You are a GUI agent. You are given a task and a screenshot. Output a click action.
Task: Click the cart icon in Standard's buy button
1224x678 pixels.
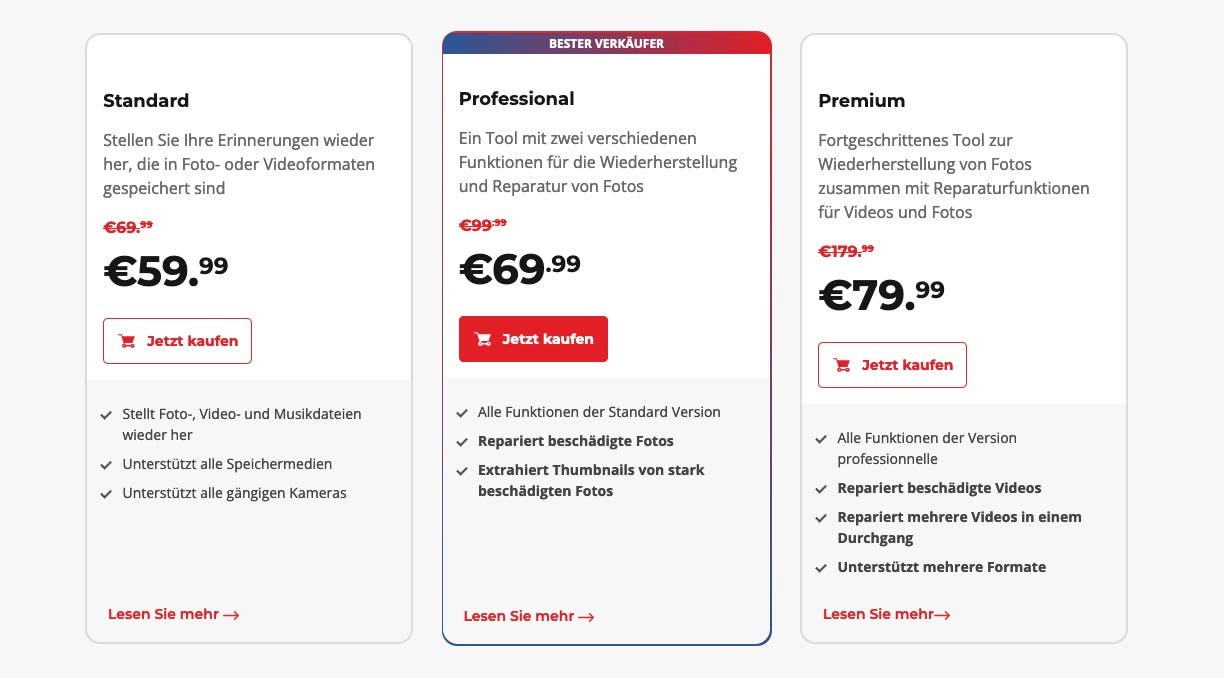(127, 341)
